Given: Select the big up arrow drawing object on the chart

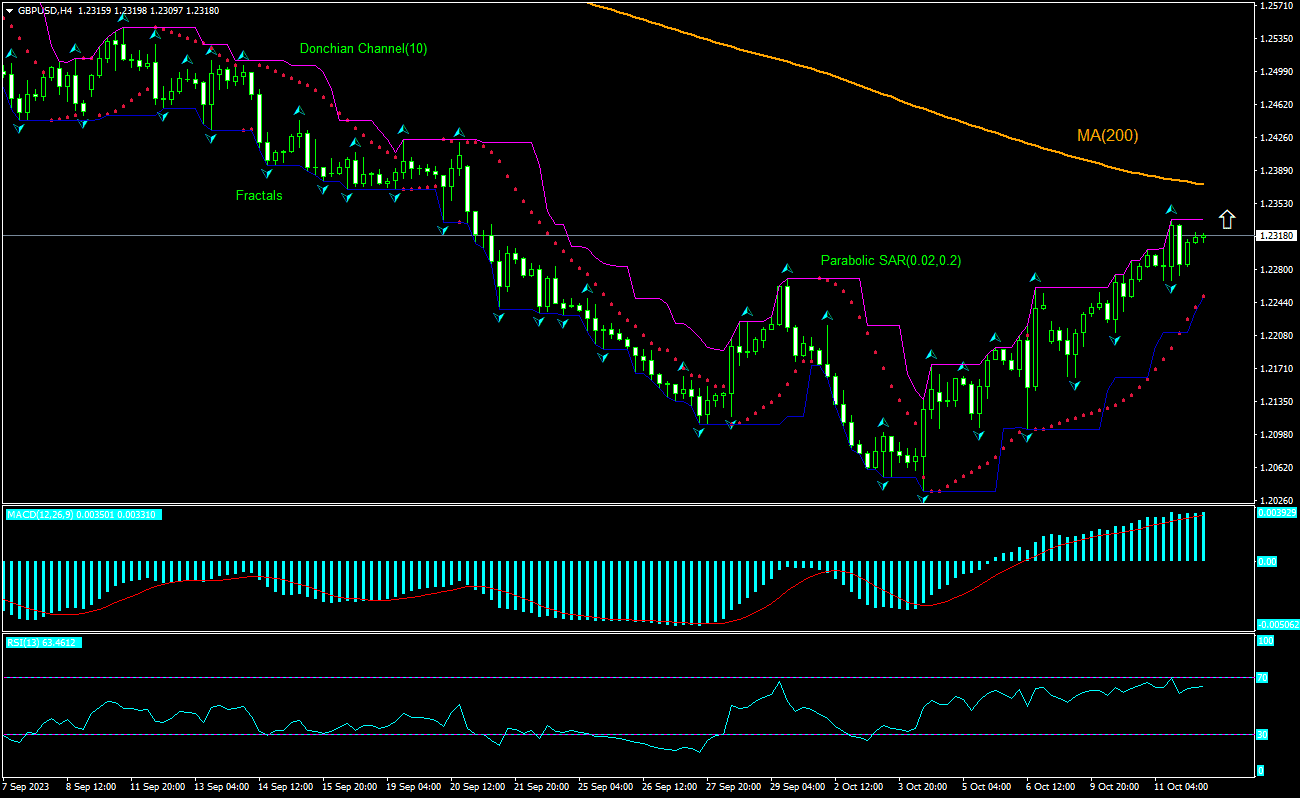Looking at the screenshot, I should point(1227,218).
